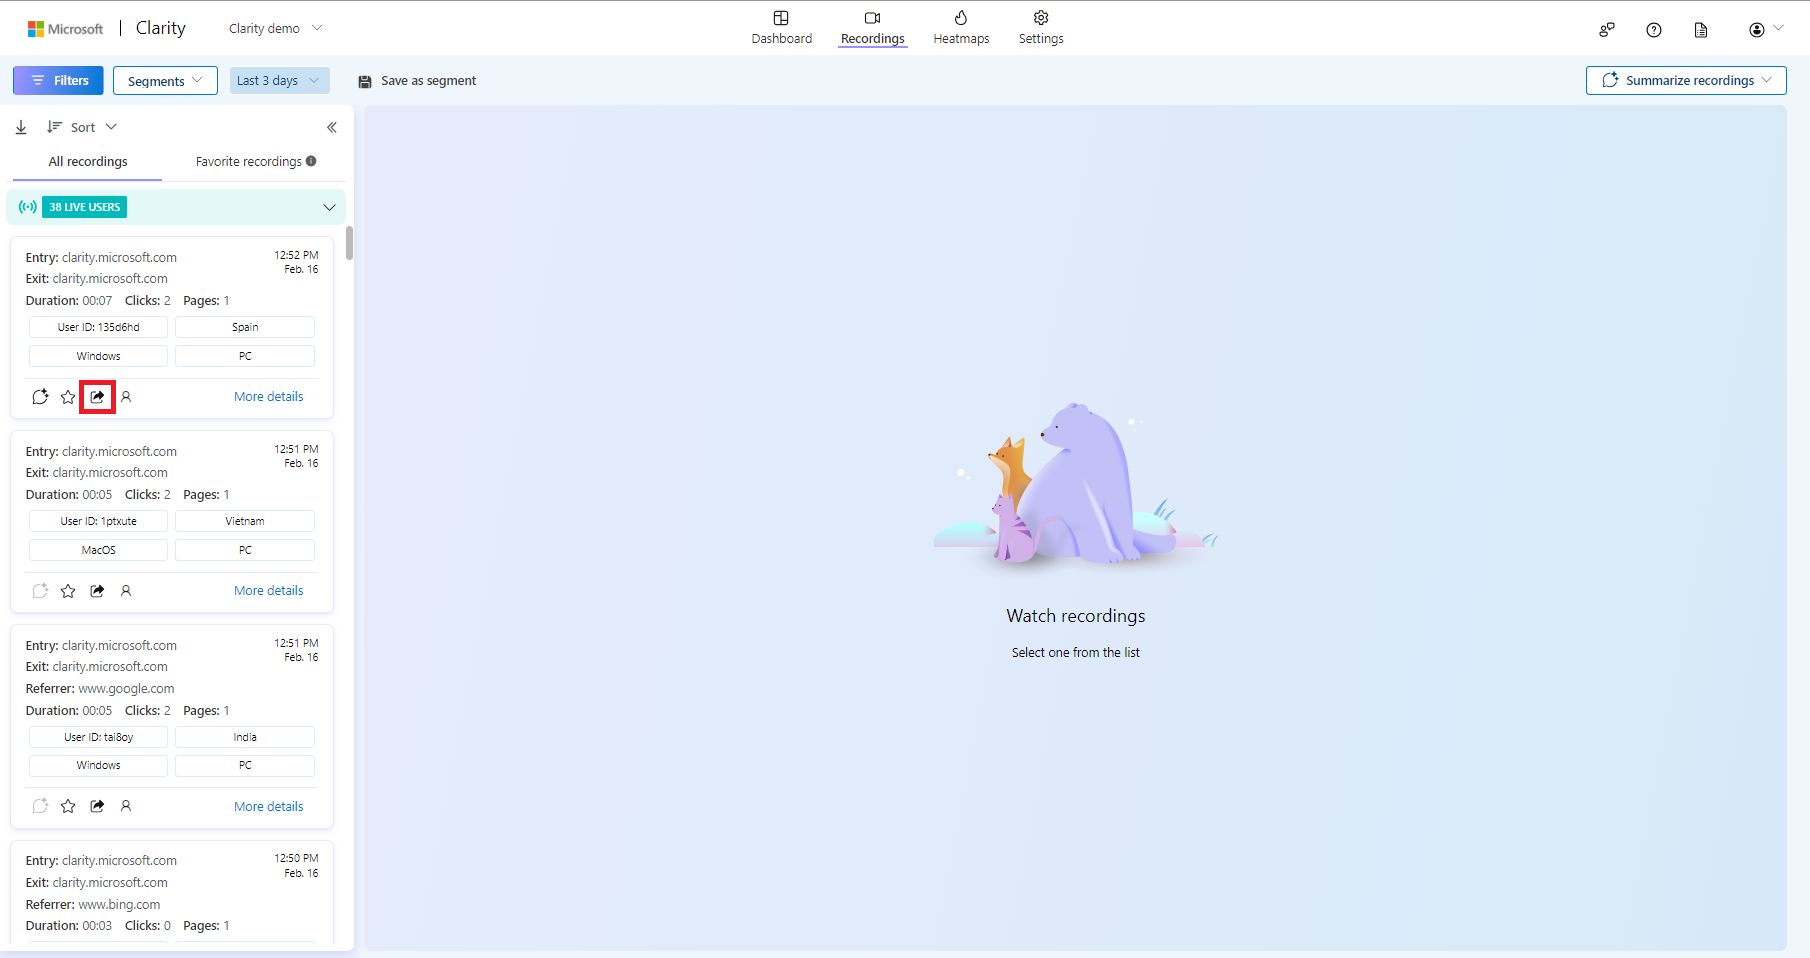Click user icon on Spain recording

click(126, 396)
